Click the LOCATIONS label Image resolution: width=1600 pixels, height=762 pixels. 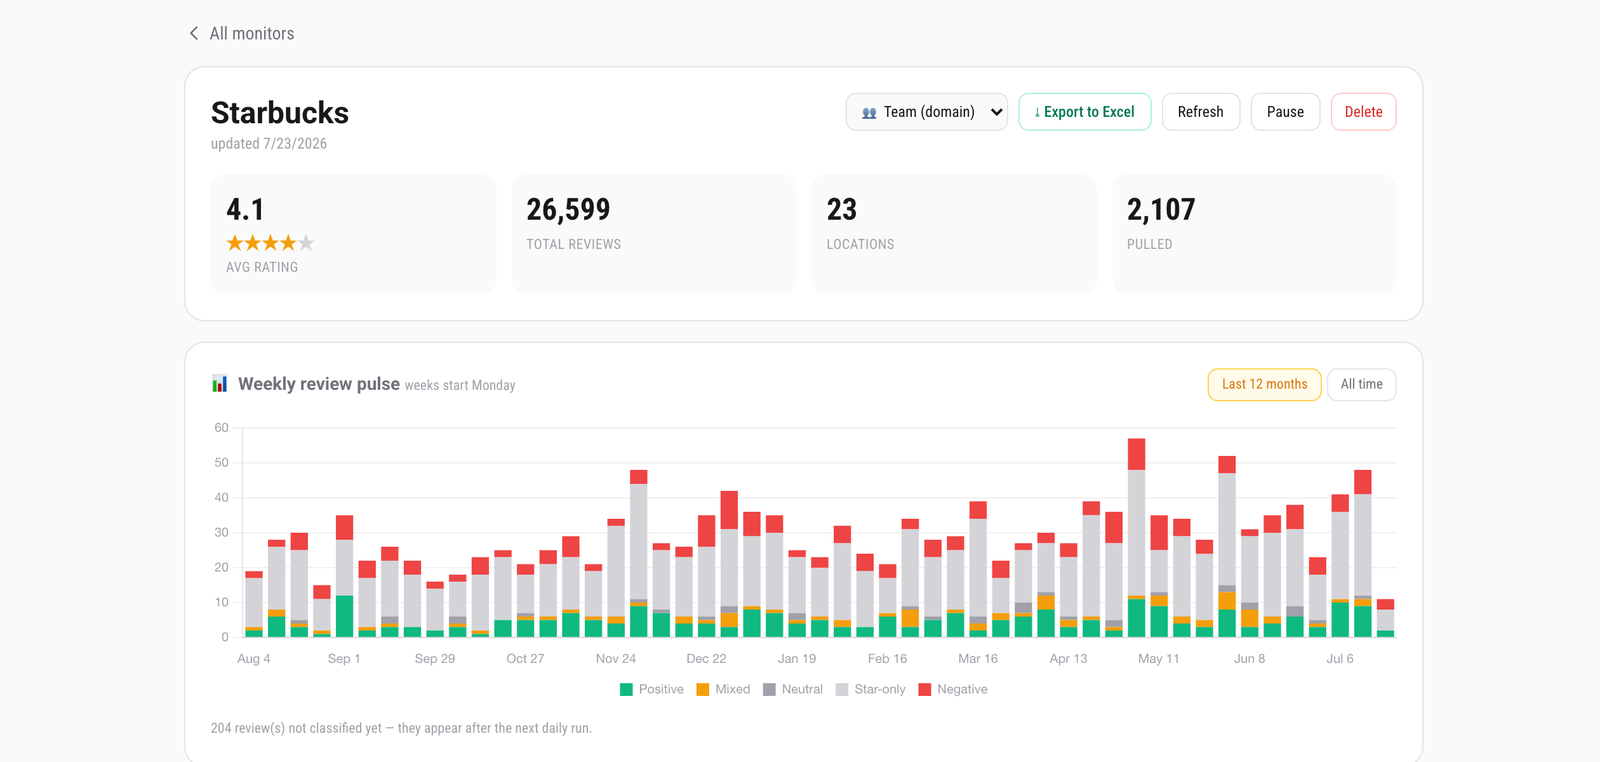coord(860,244)
